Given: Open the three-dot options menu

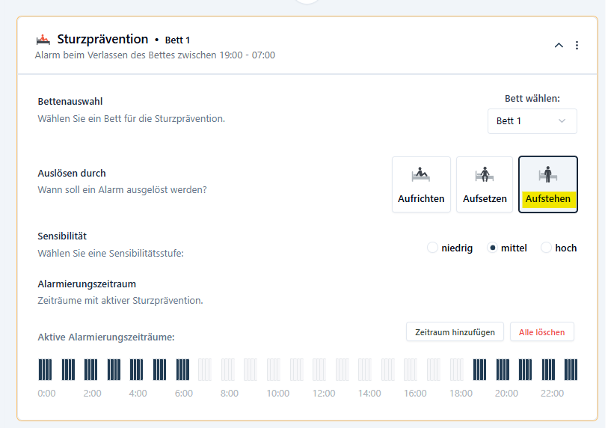Looking at the screenshot, I should [x=577, y=45].
